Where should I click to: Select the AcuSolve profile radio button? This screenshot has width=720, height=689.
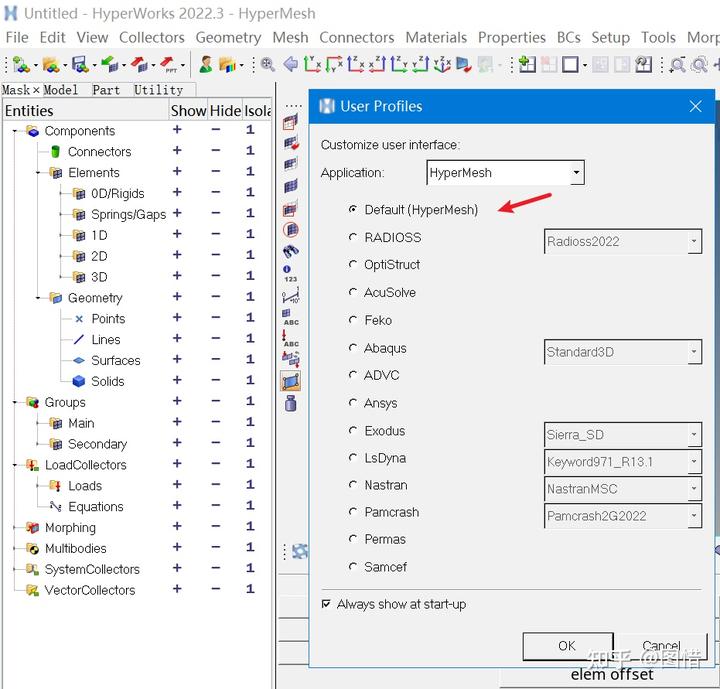(353, 292)
